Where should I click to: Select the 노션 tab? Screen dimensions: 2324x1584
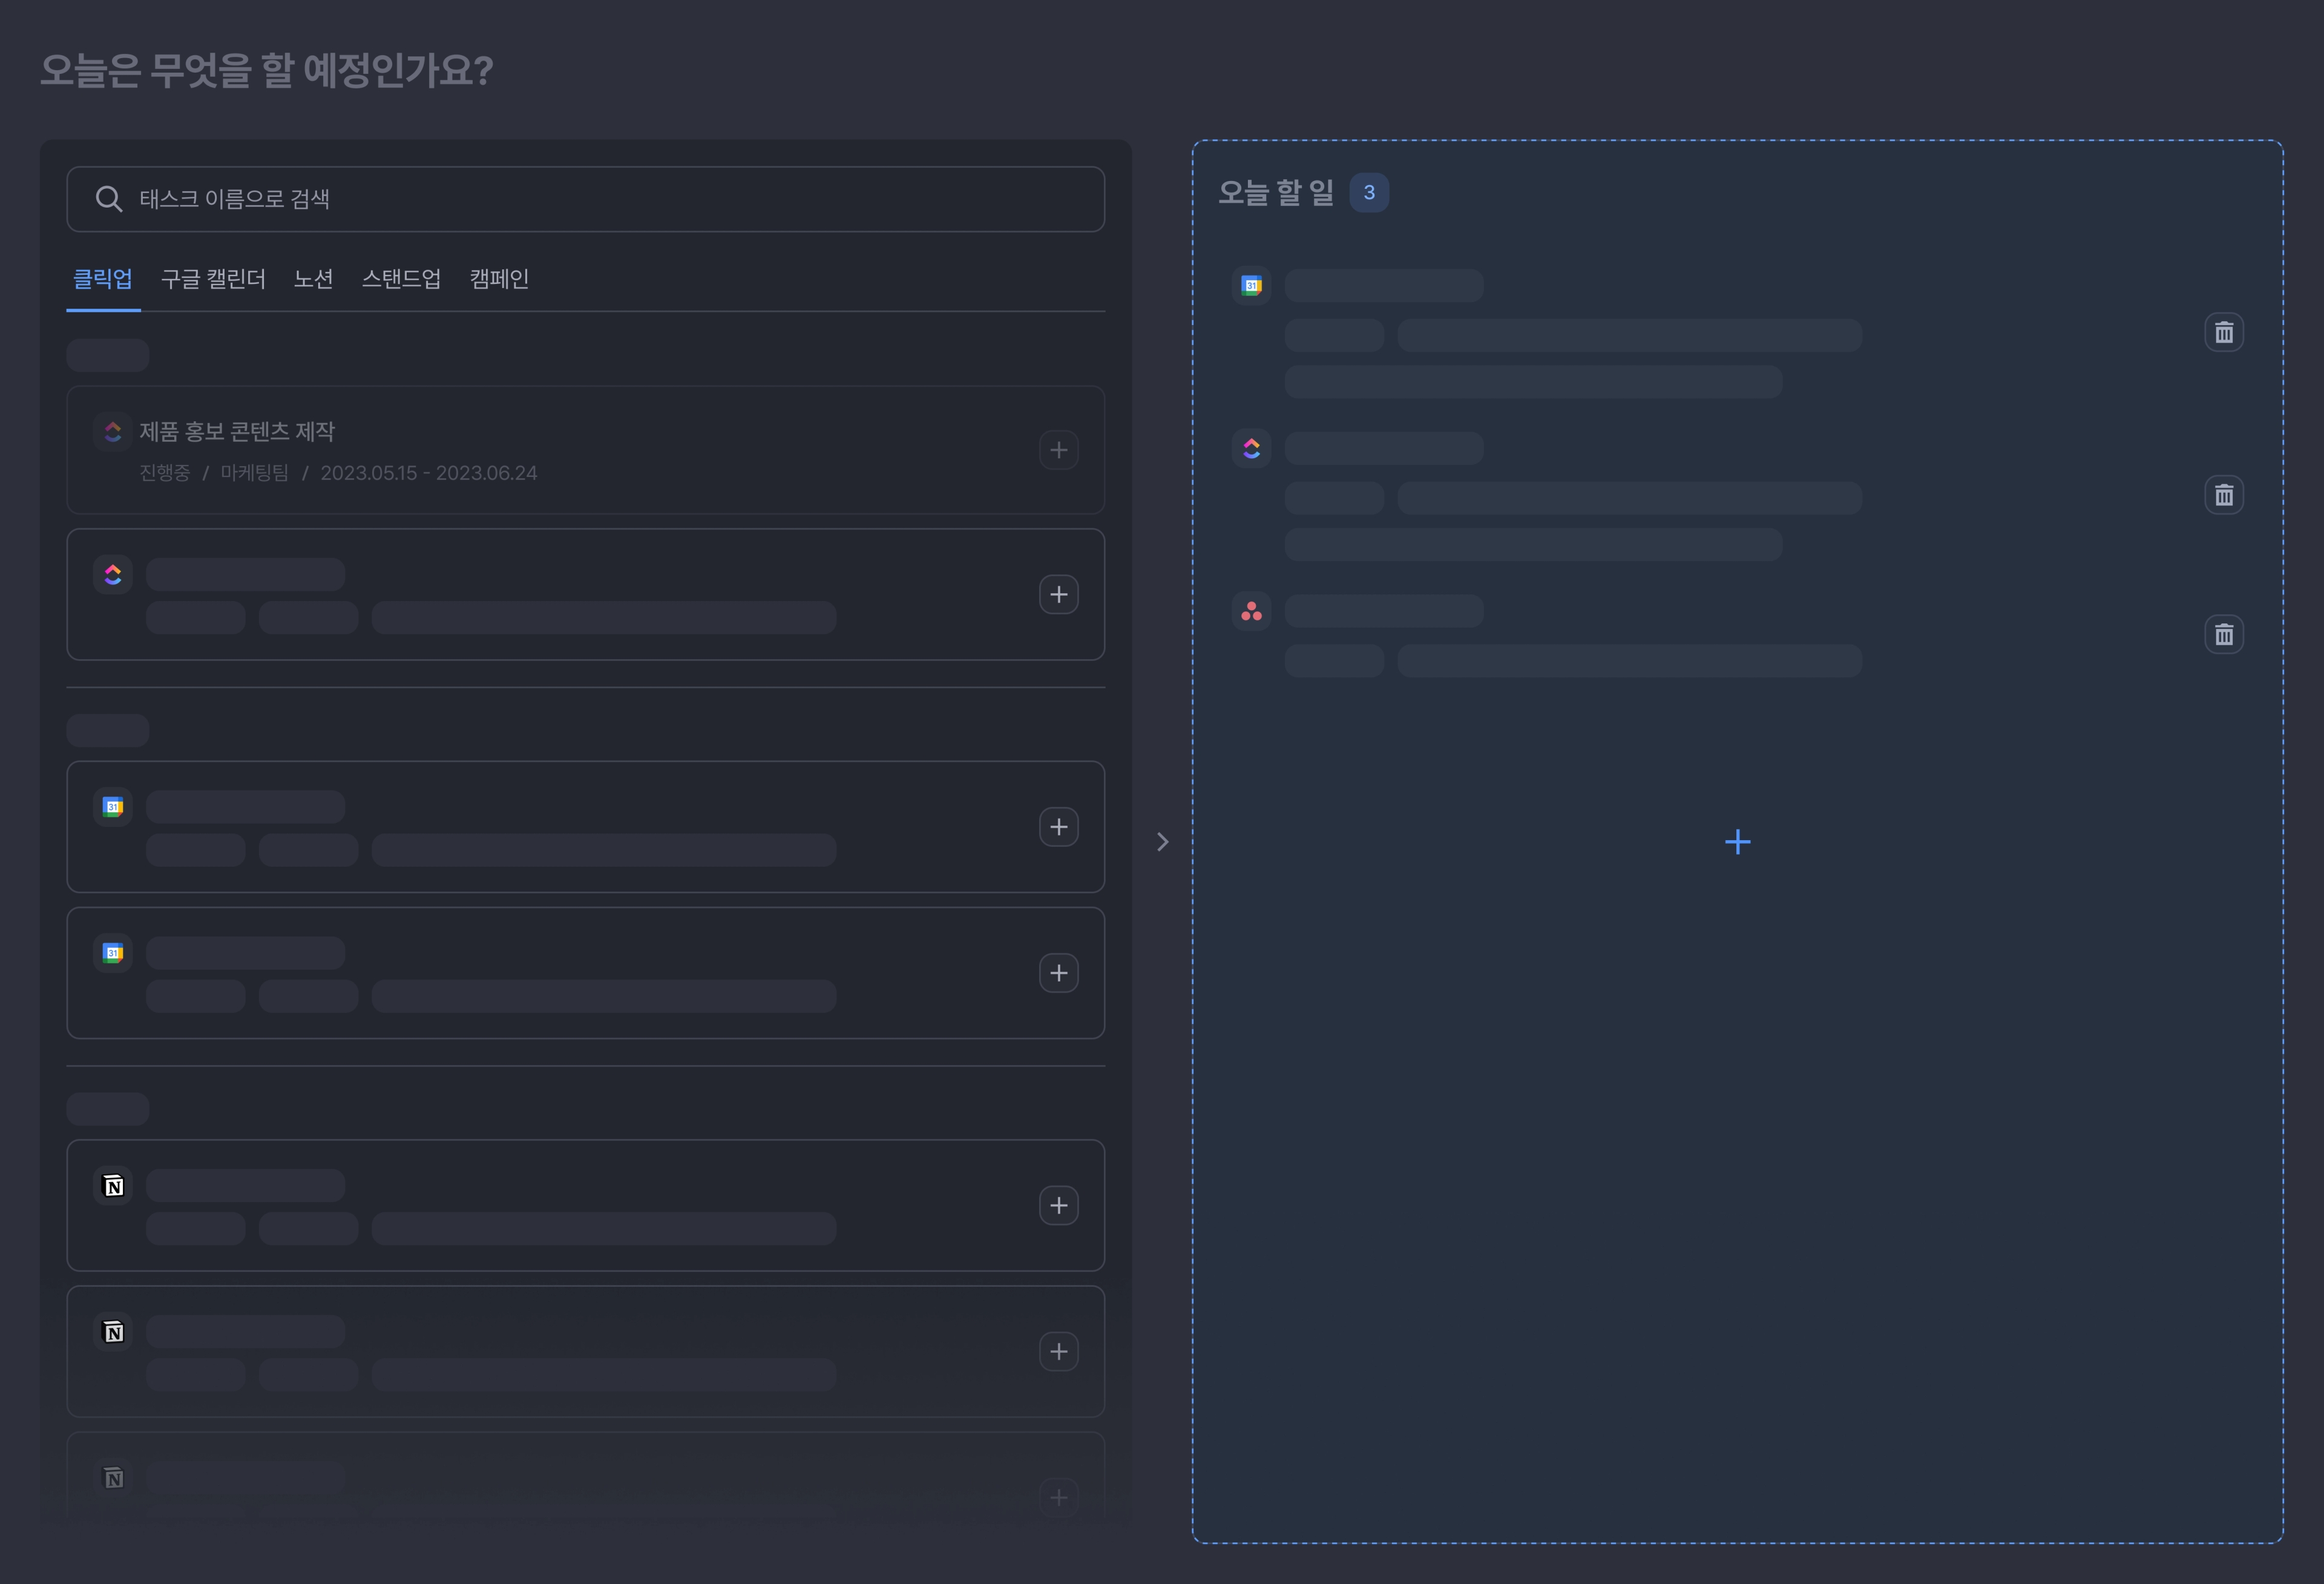click(314, 279)
